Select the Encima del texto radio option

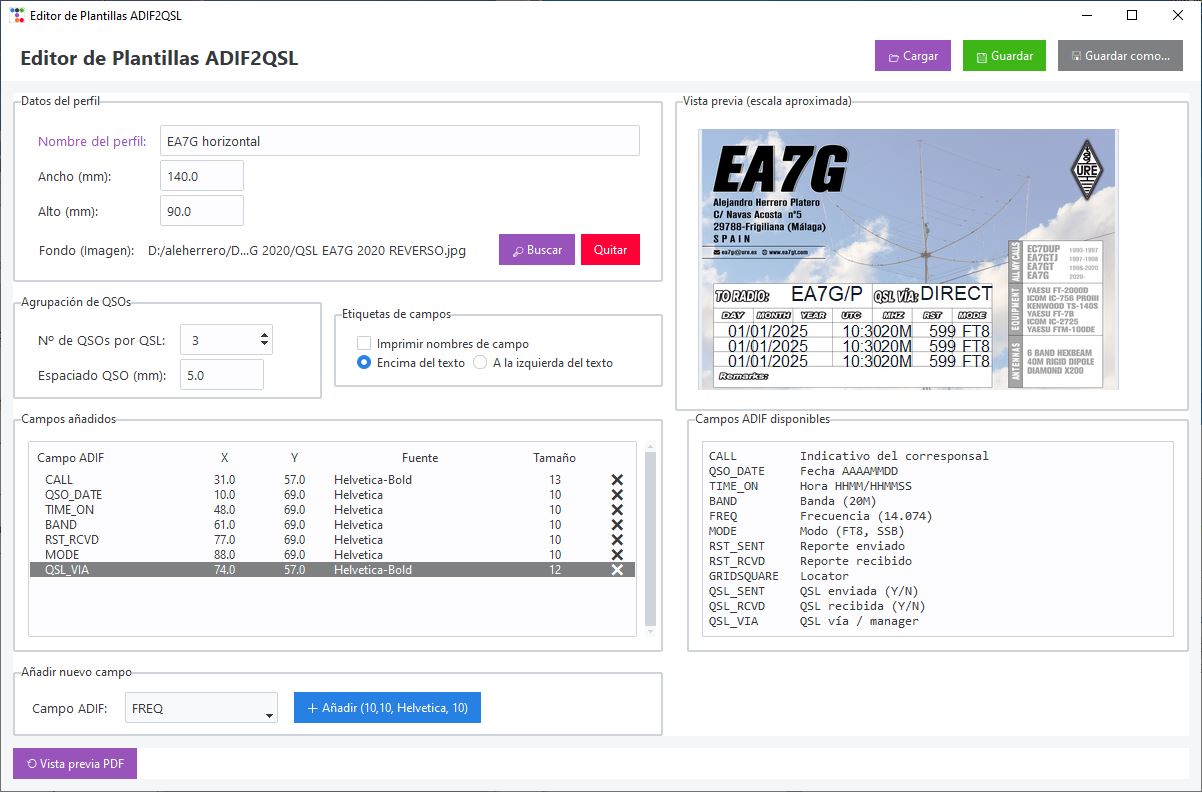coord(364,363)
